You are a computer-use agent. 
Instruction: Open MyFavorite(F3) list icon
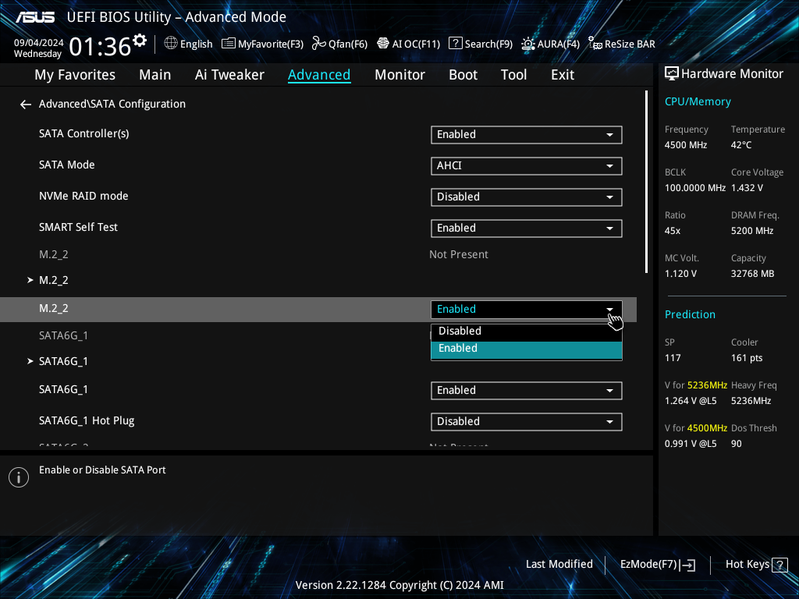(228, 44)
